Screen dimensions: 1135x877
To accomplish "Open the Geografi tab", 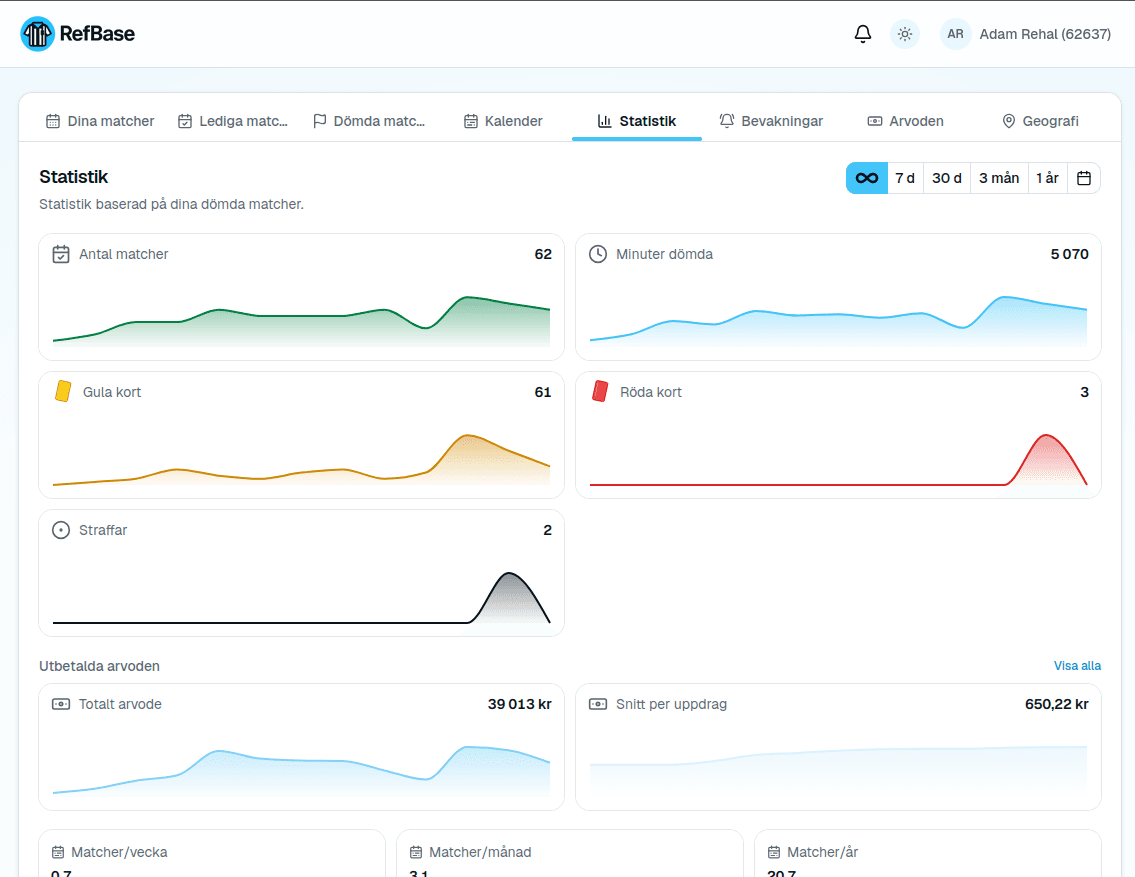I will point(1040,121).
